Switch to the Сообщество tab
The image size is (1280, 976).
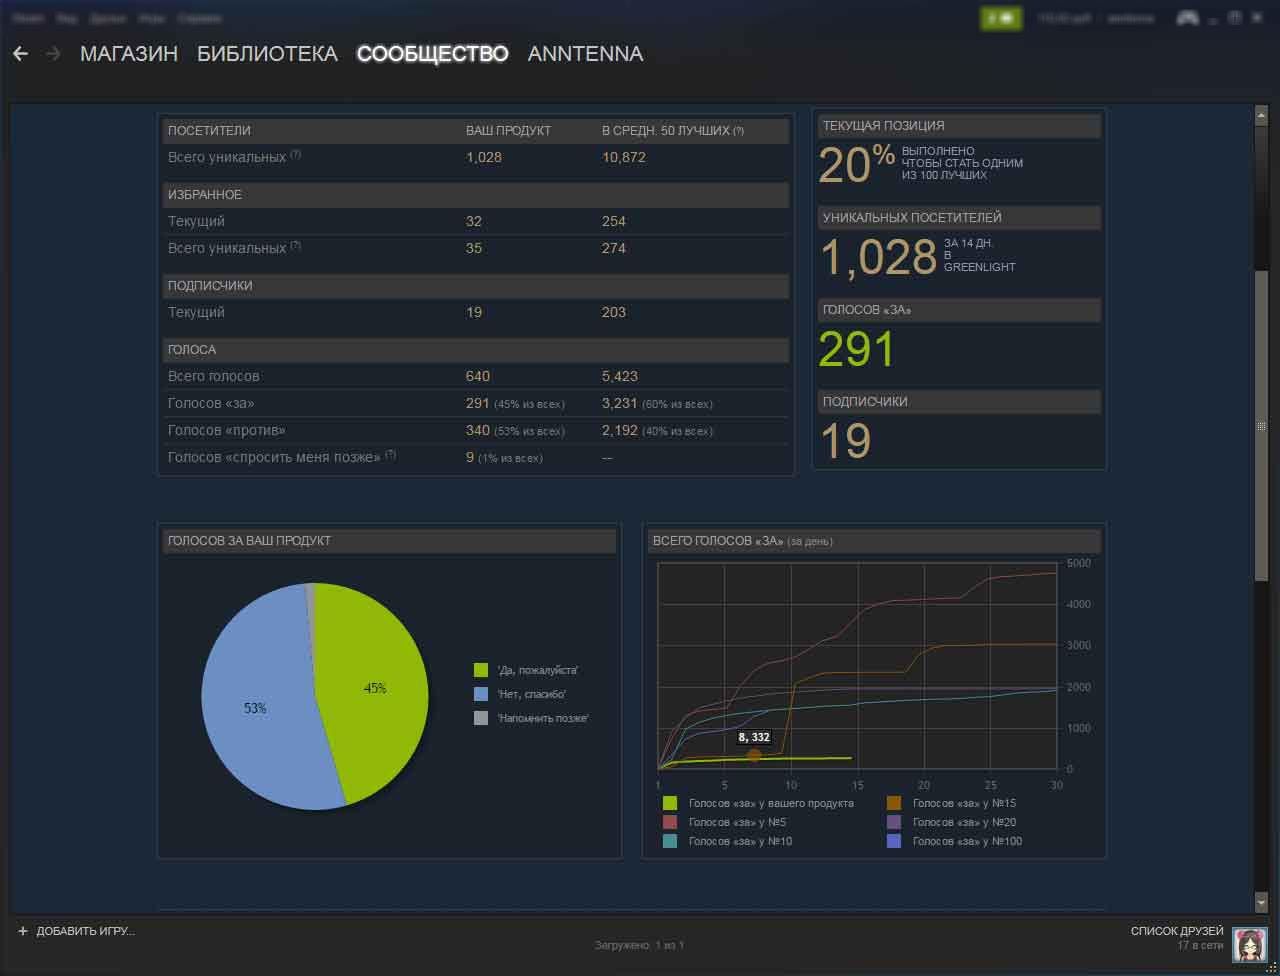(432, 54)
